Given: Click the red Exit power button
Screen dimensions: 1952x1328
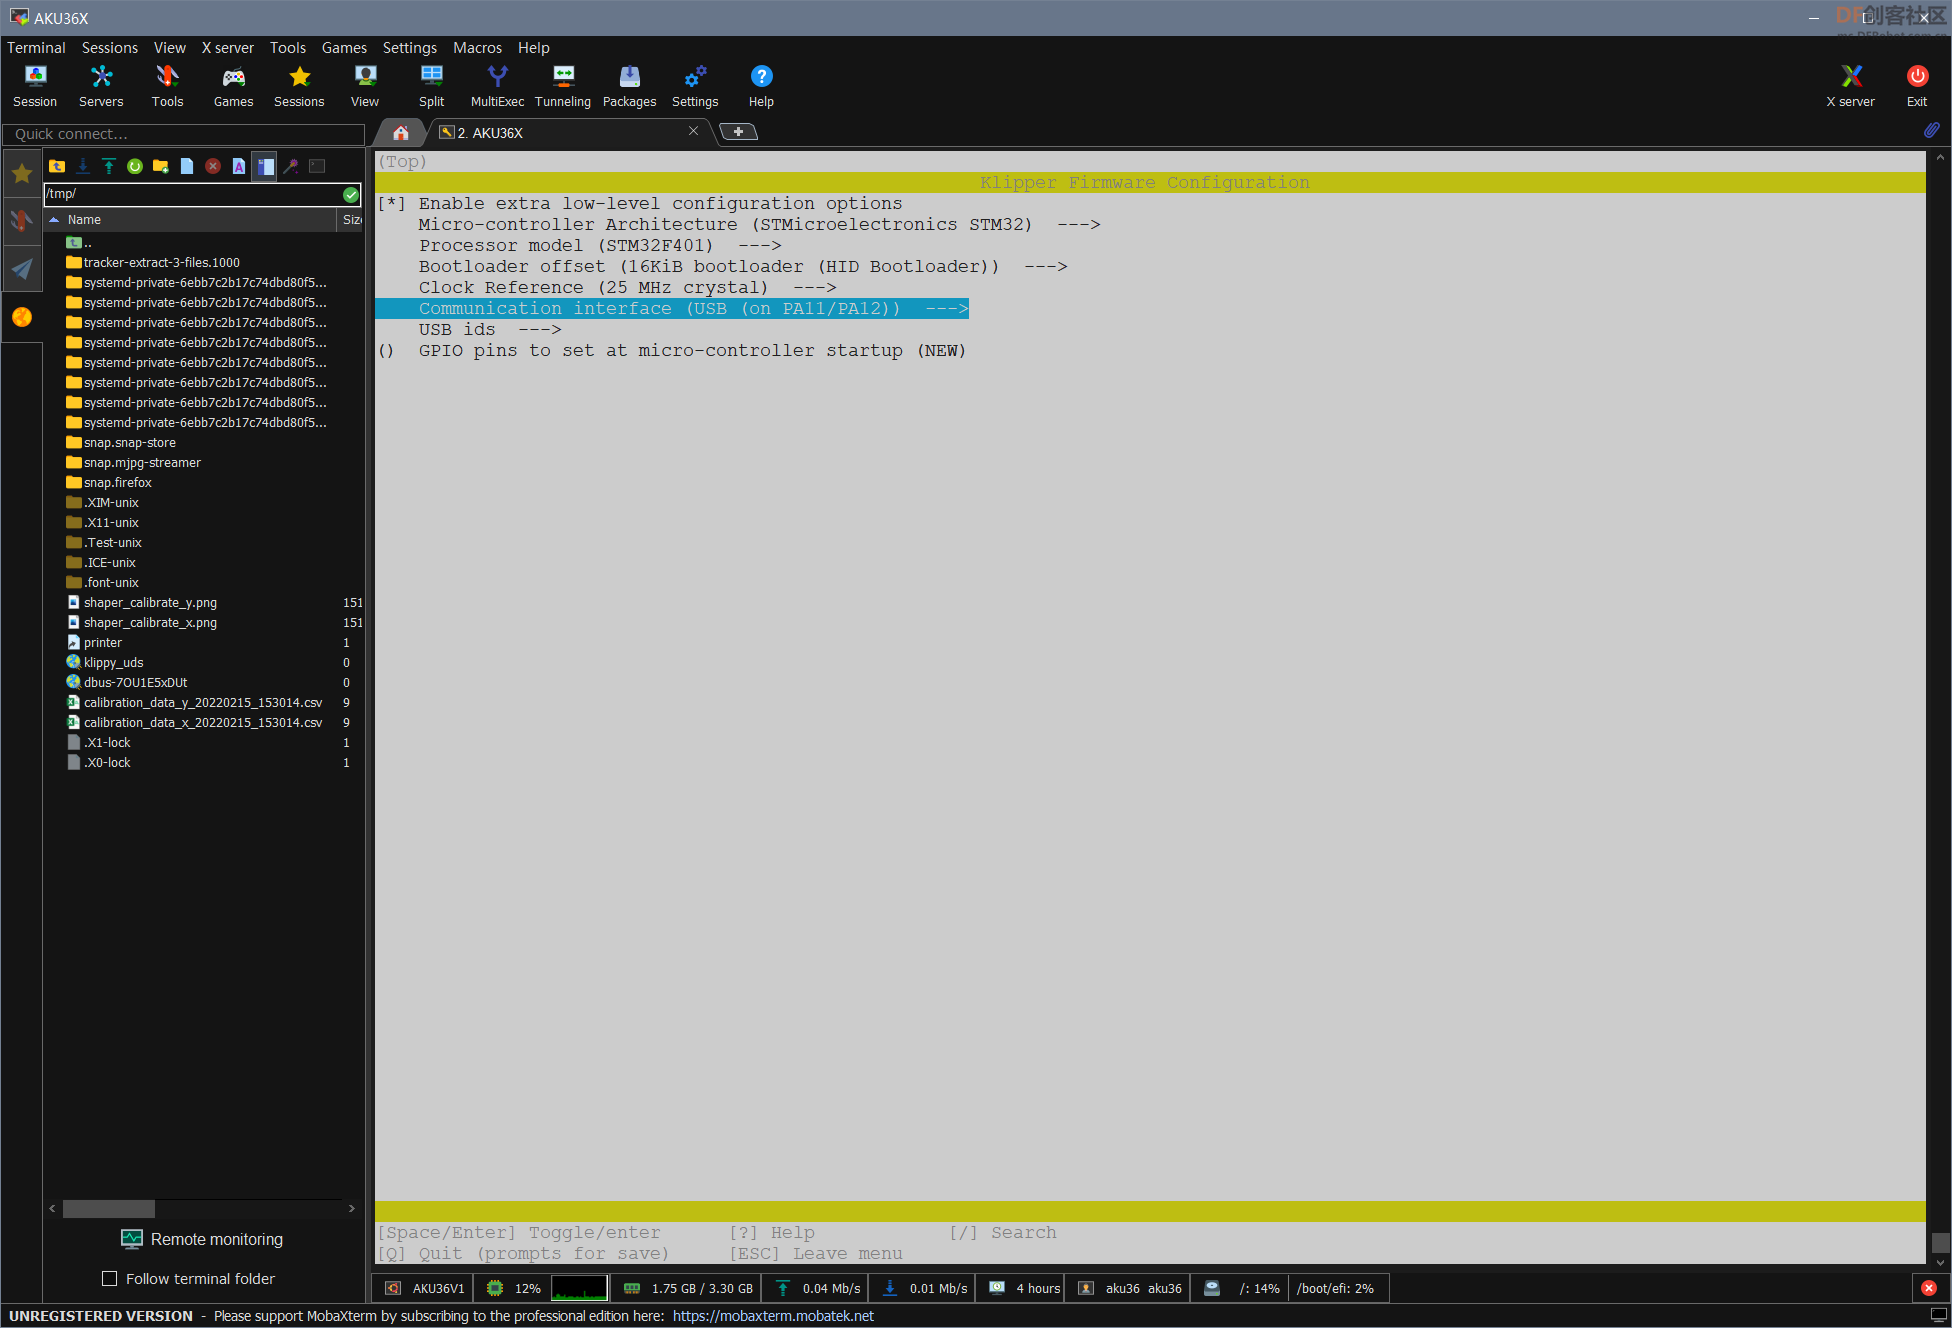Looking at the screenshot, I should point(1917,86).
